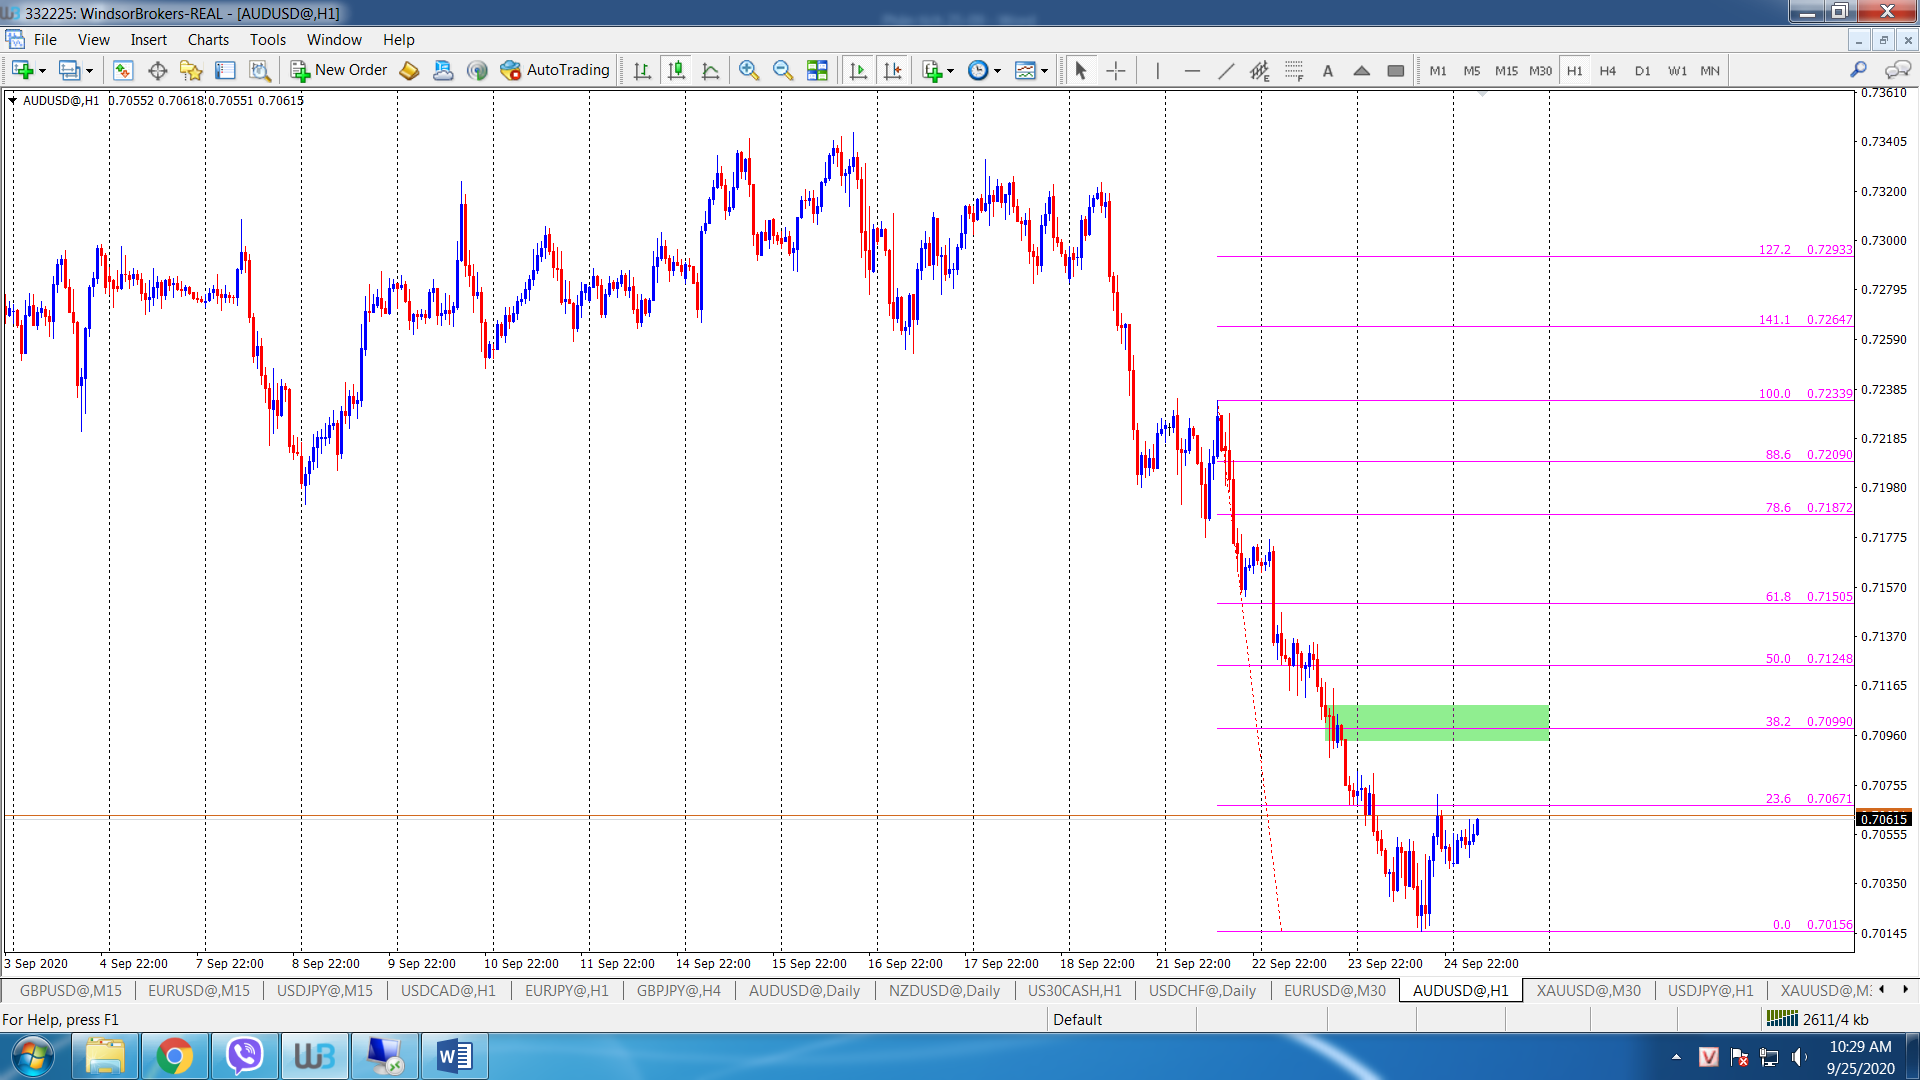Toggle the Data Window crosshair icon

[157, 70]
